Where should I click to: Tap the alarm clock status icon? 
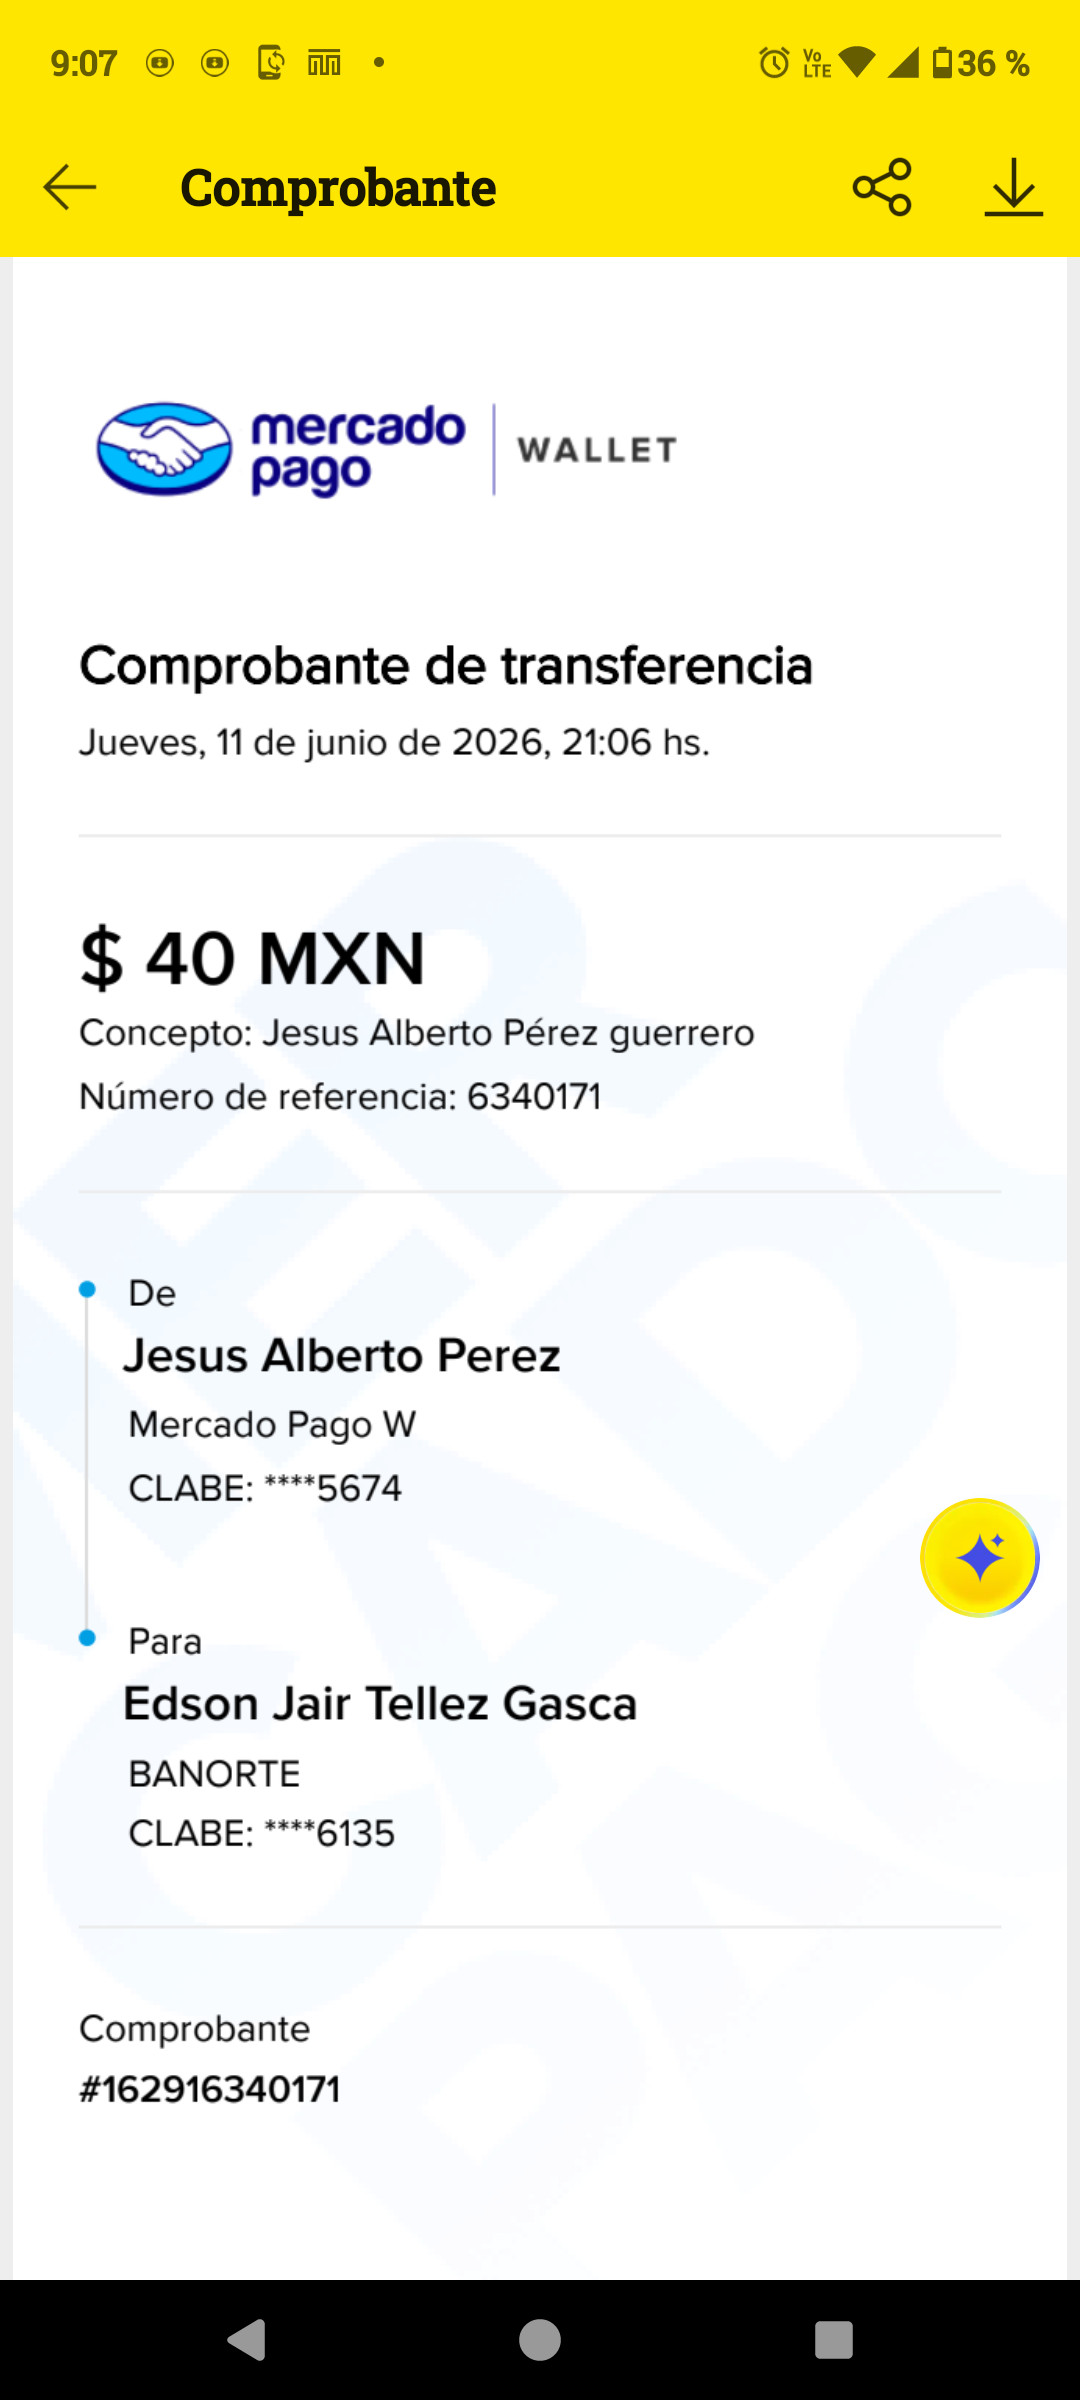(x=774, y=63)
